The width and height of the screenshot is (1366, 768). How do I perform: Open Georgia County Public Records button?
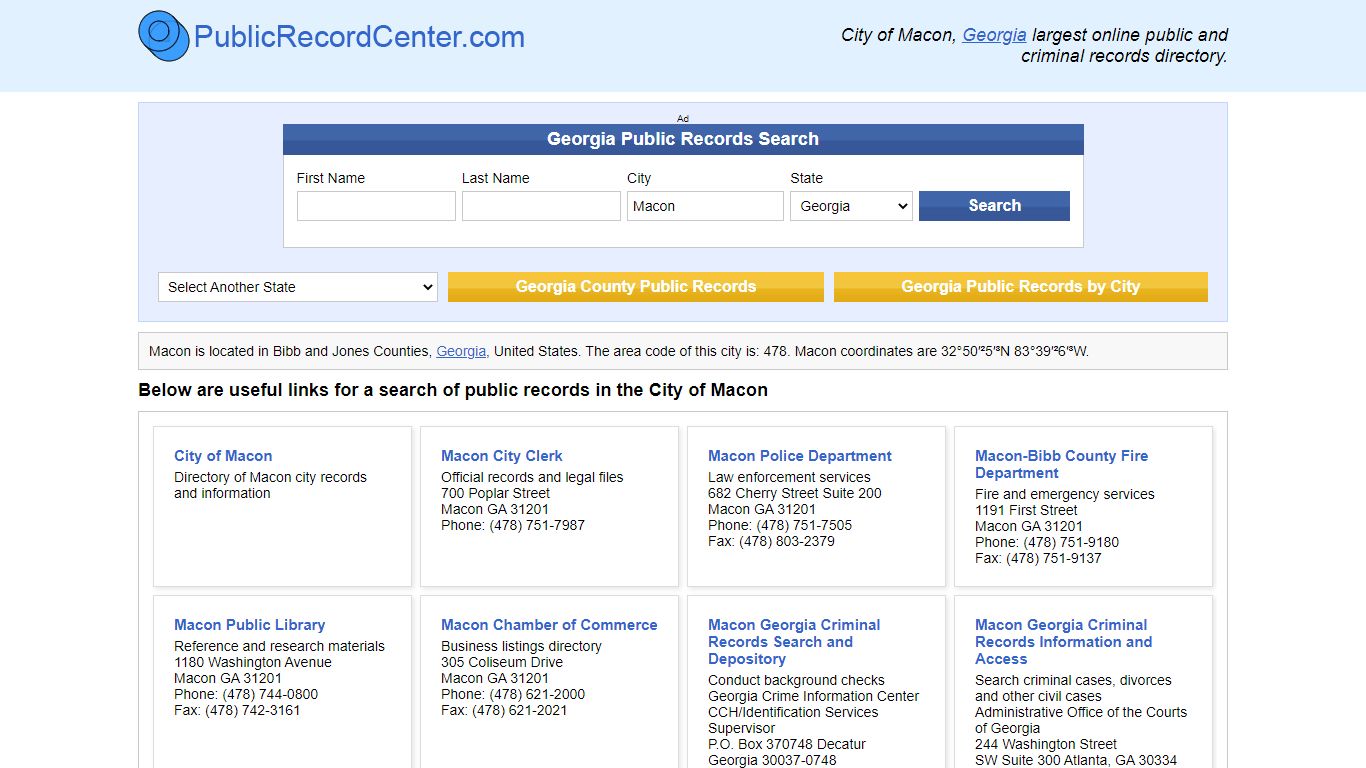(636, 287)
